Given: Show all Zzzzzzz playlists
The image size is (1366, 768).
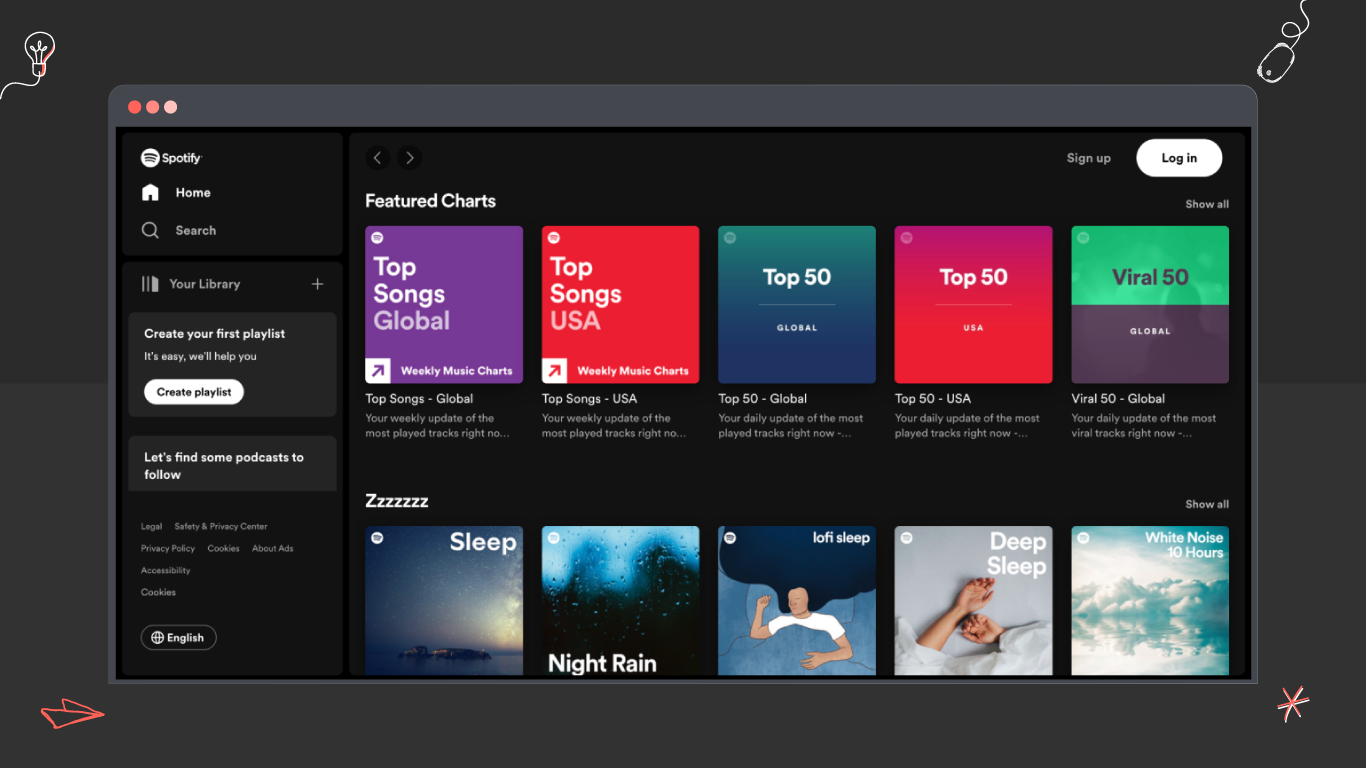Looking at the screenshot, I should click(x=1207, y=504).
